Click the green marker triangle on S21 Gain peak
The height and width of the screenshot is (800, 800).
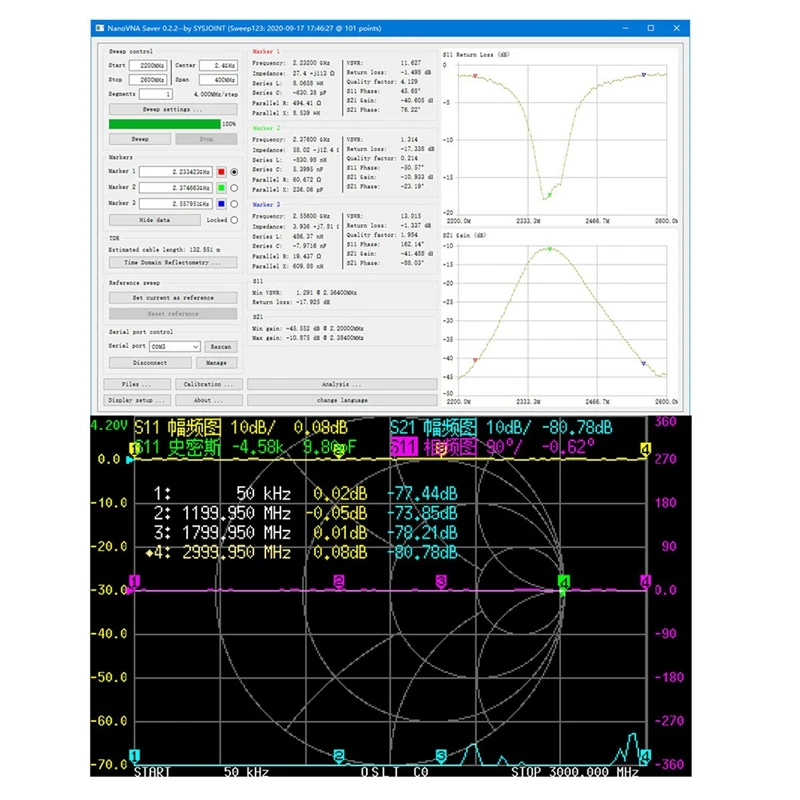click(x=549, y=248)
